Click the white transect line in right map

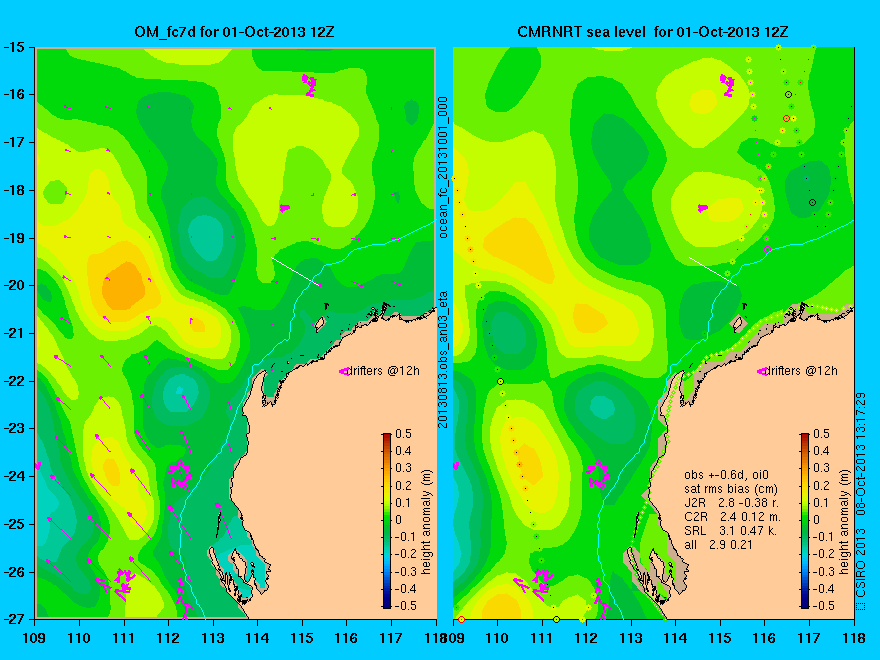pyautogui.click(x=713, y=272)
